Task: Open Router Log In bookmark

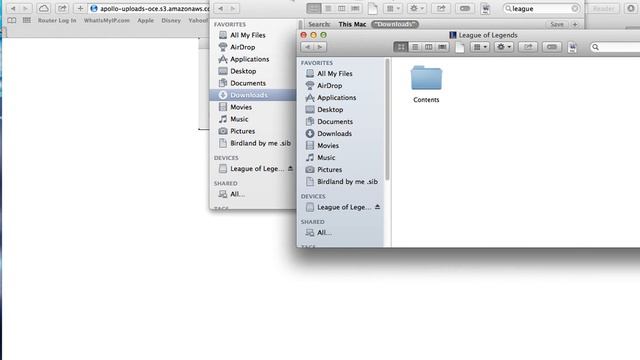Action: (x=57, y=20)
